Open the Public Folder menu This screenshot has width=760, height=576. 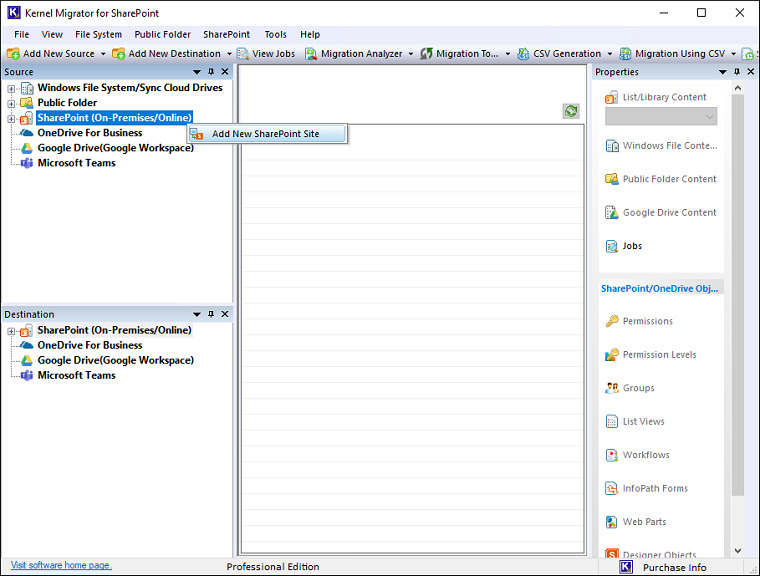tap(162, 34)
